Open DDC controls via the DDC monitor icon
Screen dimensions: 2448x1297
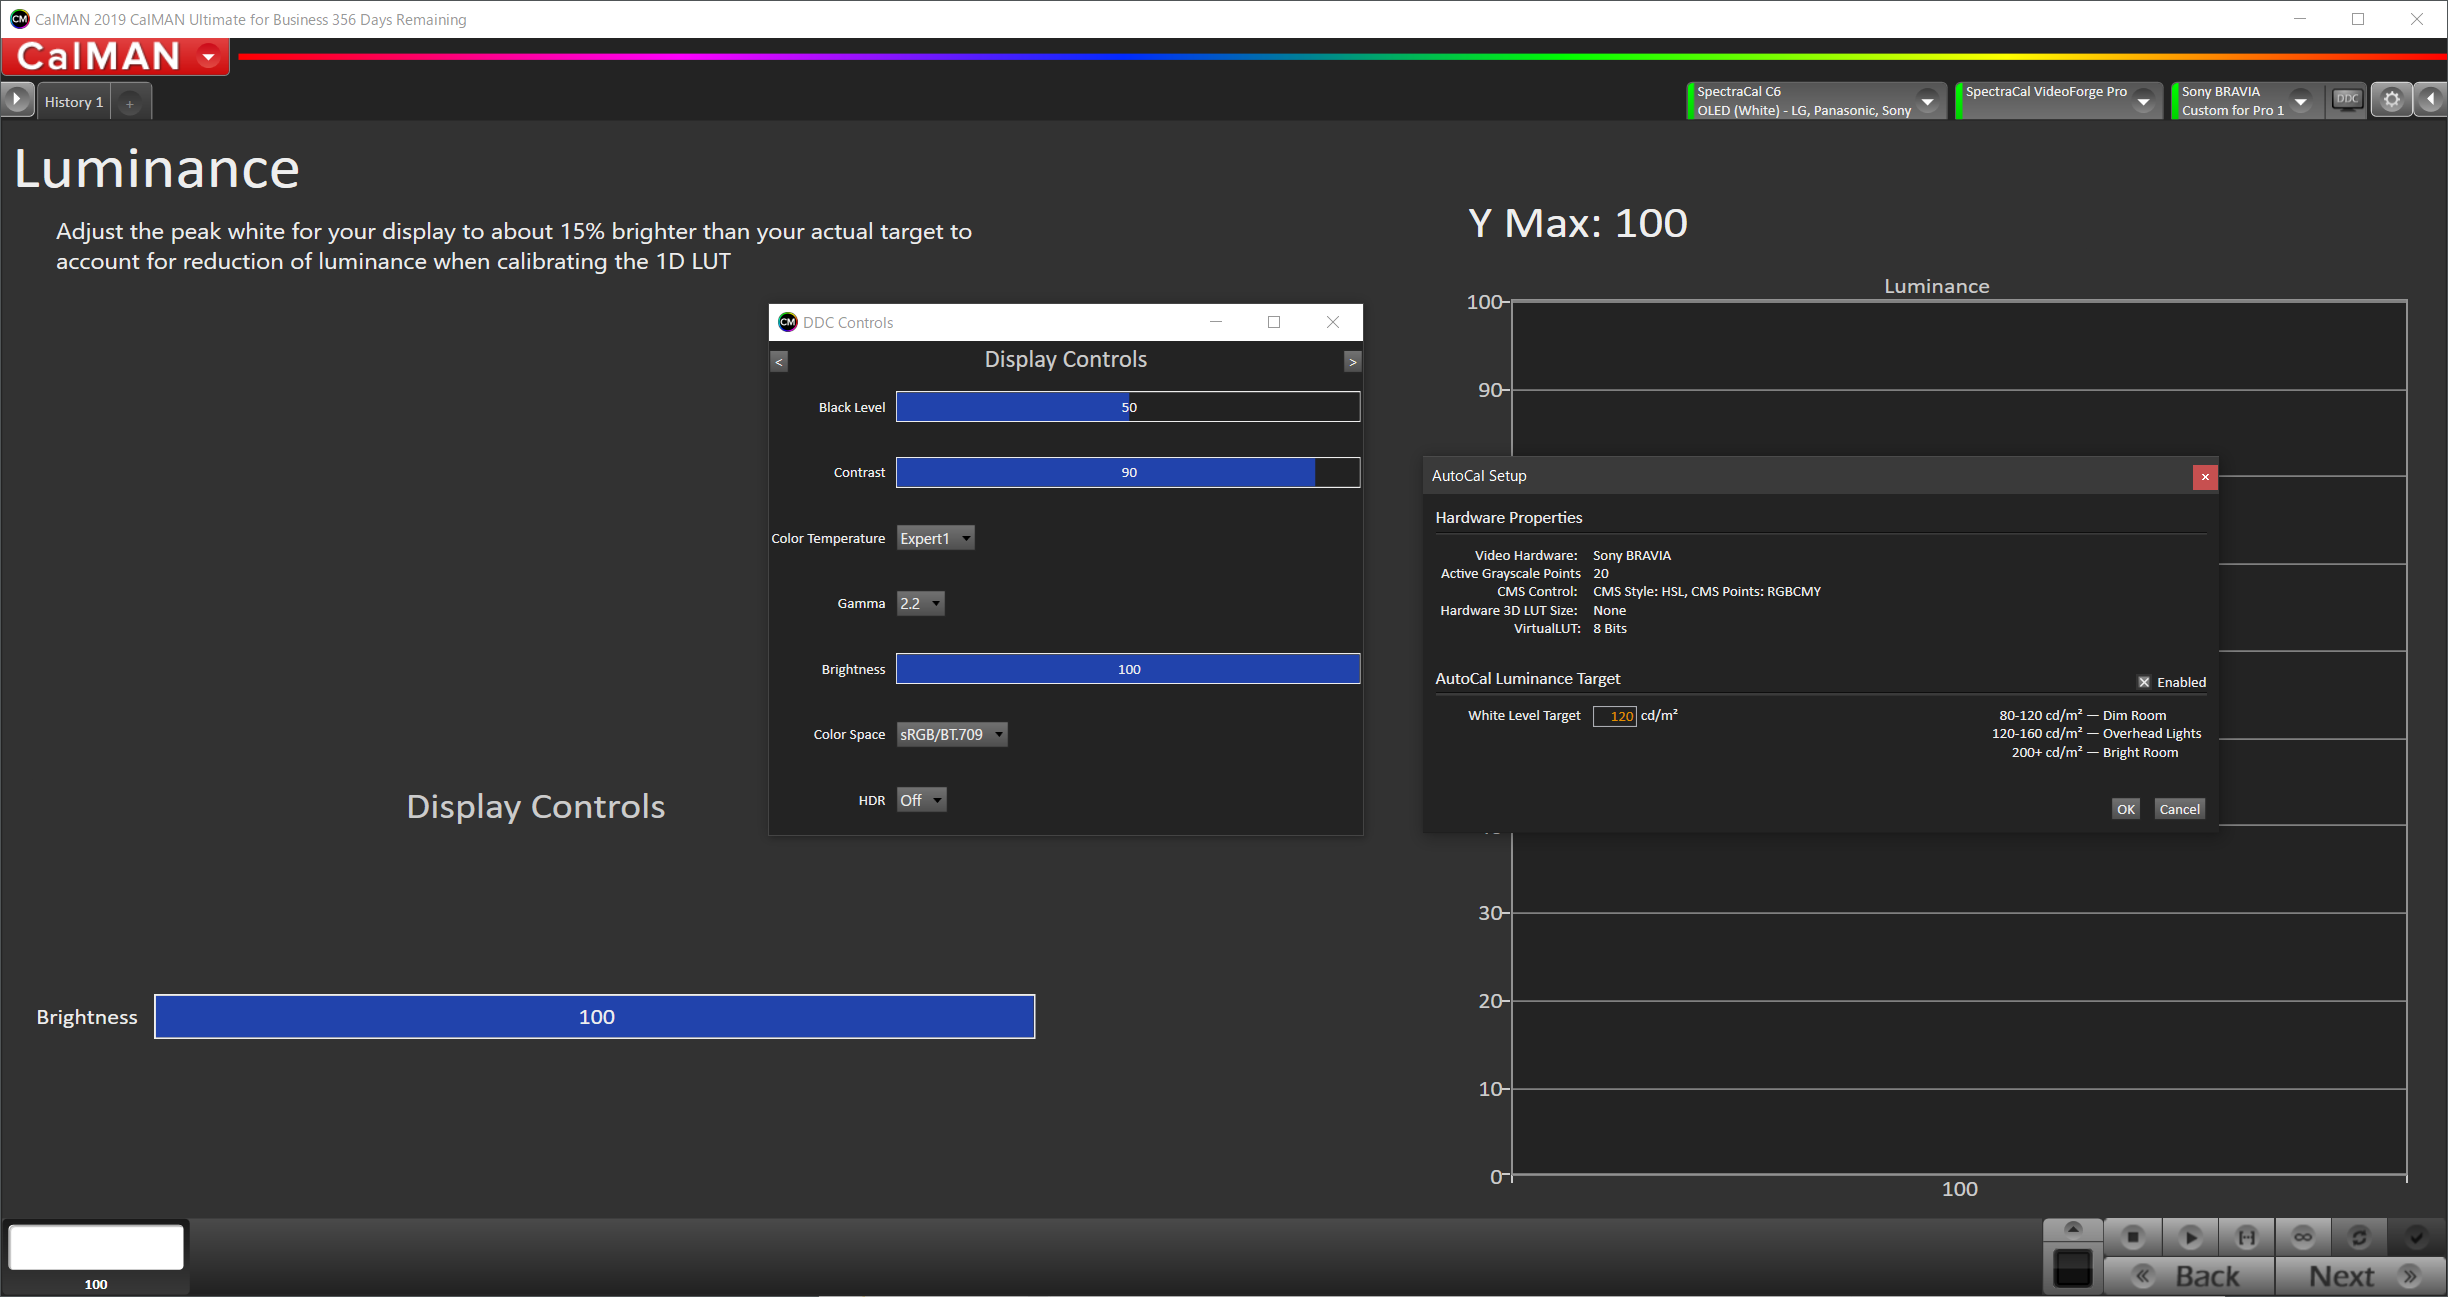coord(2347,100)
